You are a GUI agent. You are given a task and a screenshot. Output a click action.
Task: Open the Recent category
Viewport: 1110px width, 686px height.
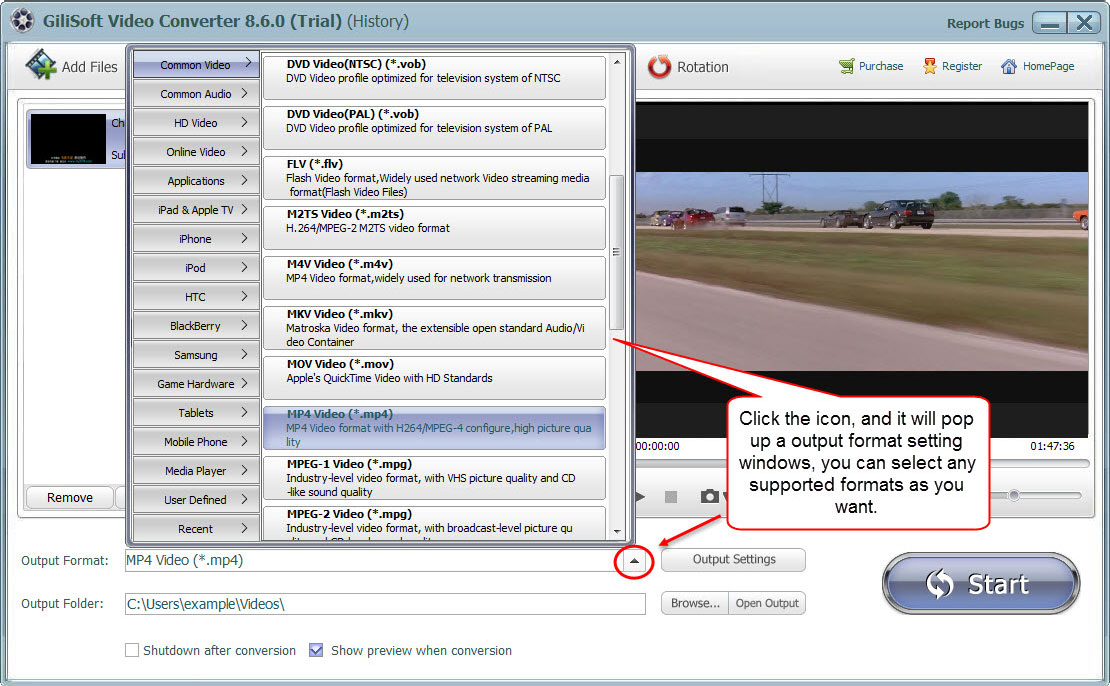[x=196, y=528]
